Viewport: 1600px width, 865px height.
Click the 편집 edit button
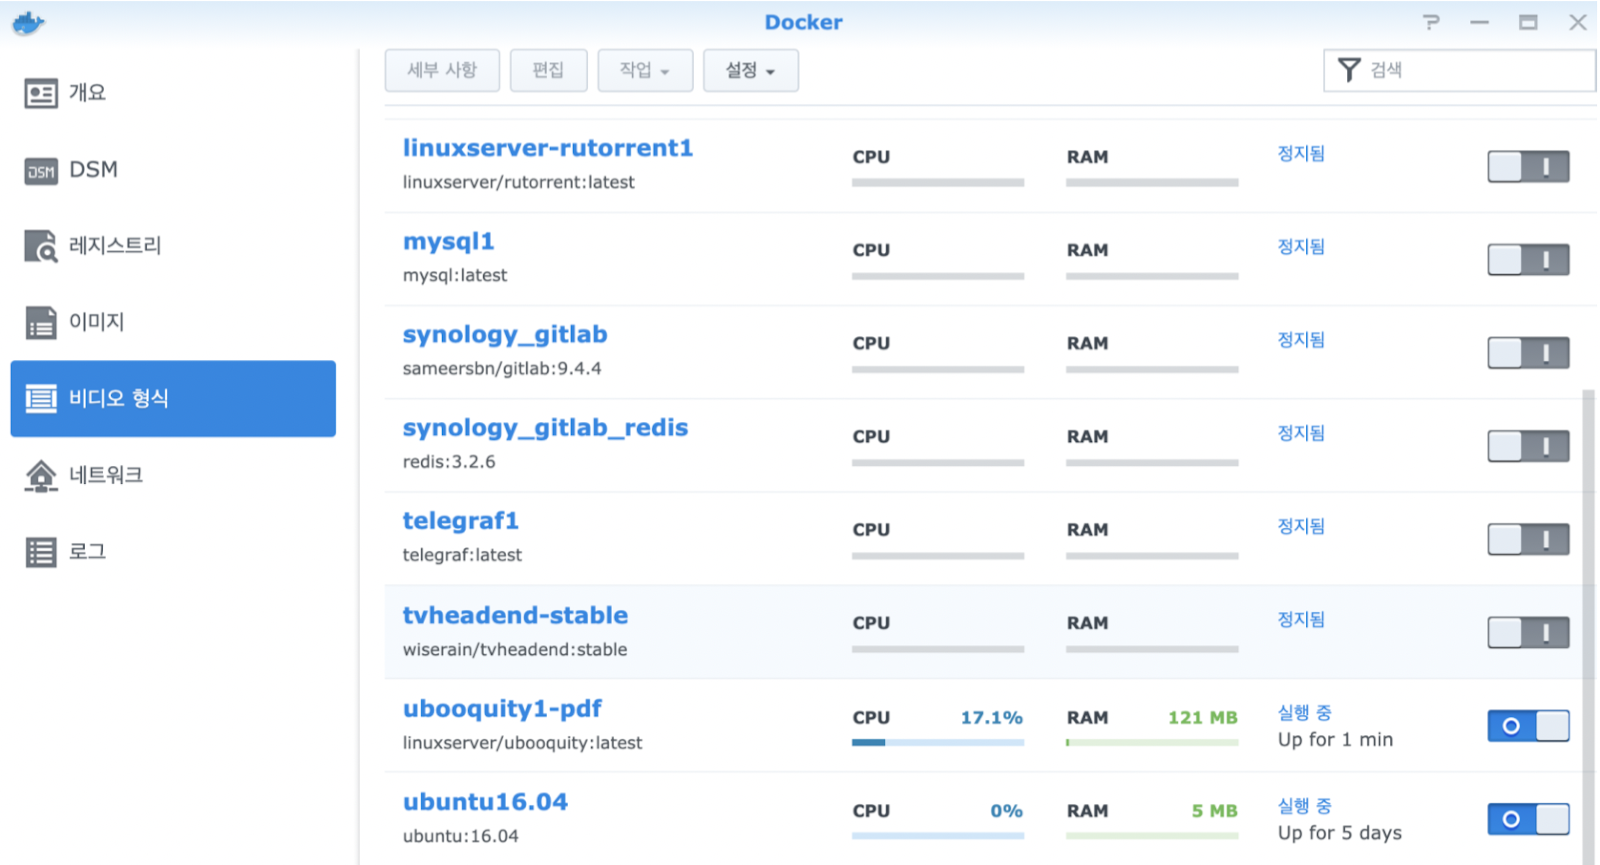pos(548,70)
